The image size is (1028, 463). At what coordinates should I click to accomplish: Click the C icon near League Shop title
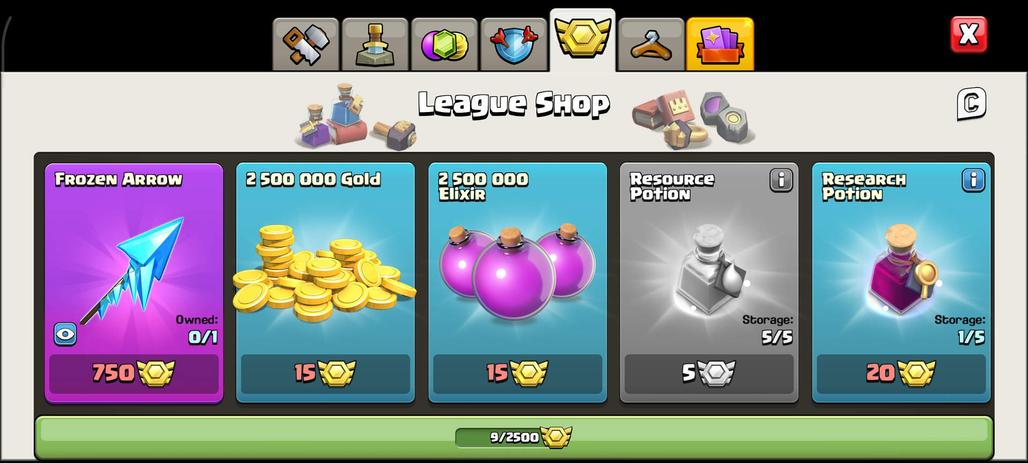(x=971, y=104)
